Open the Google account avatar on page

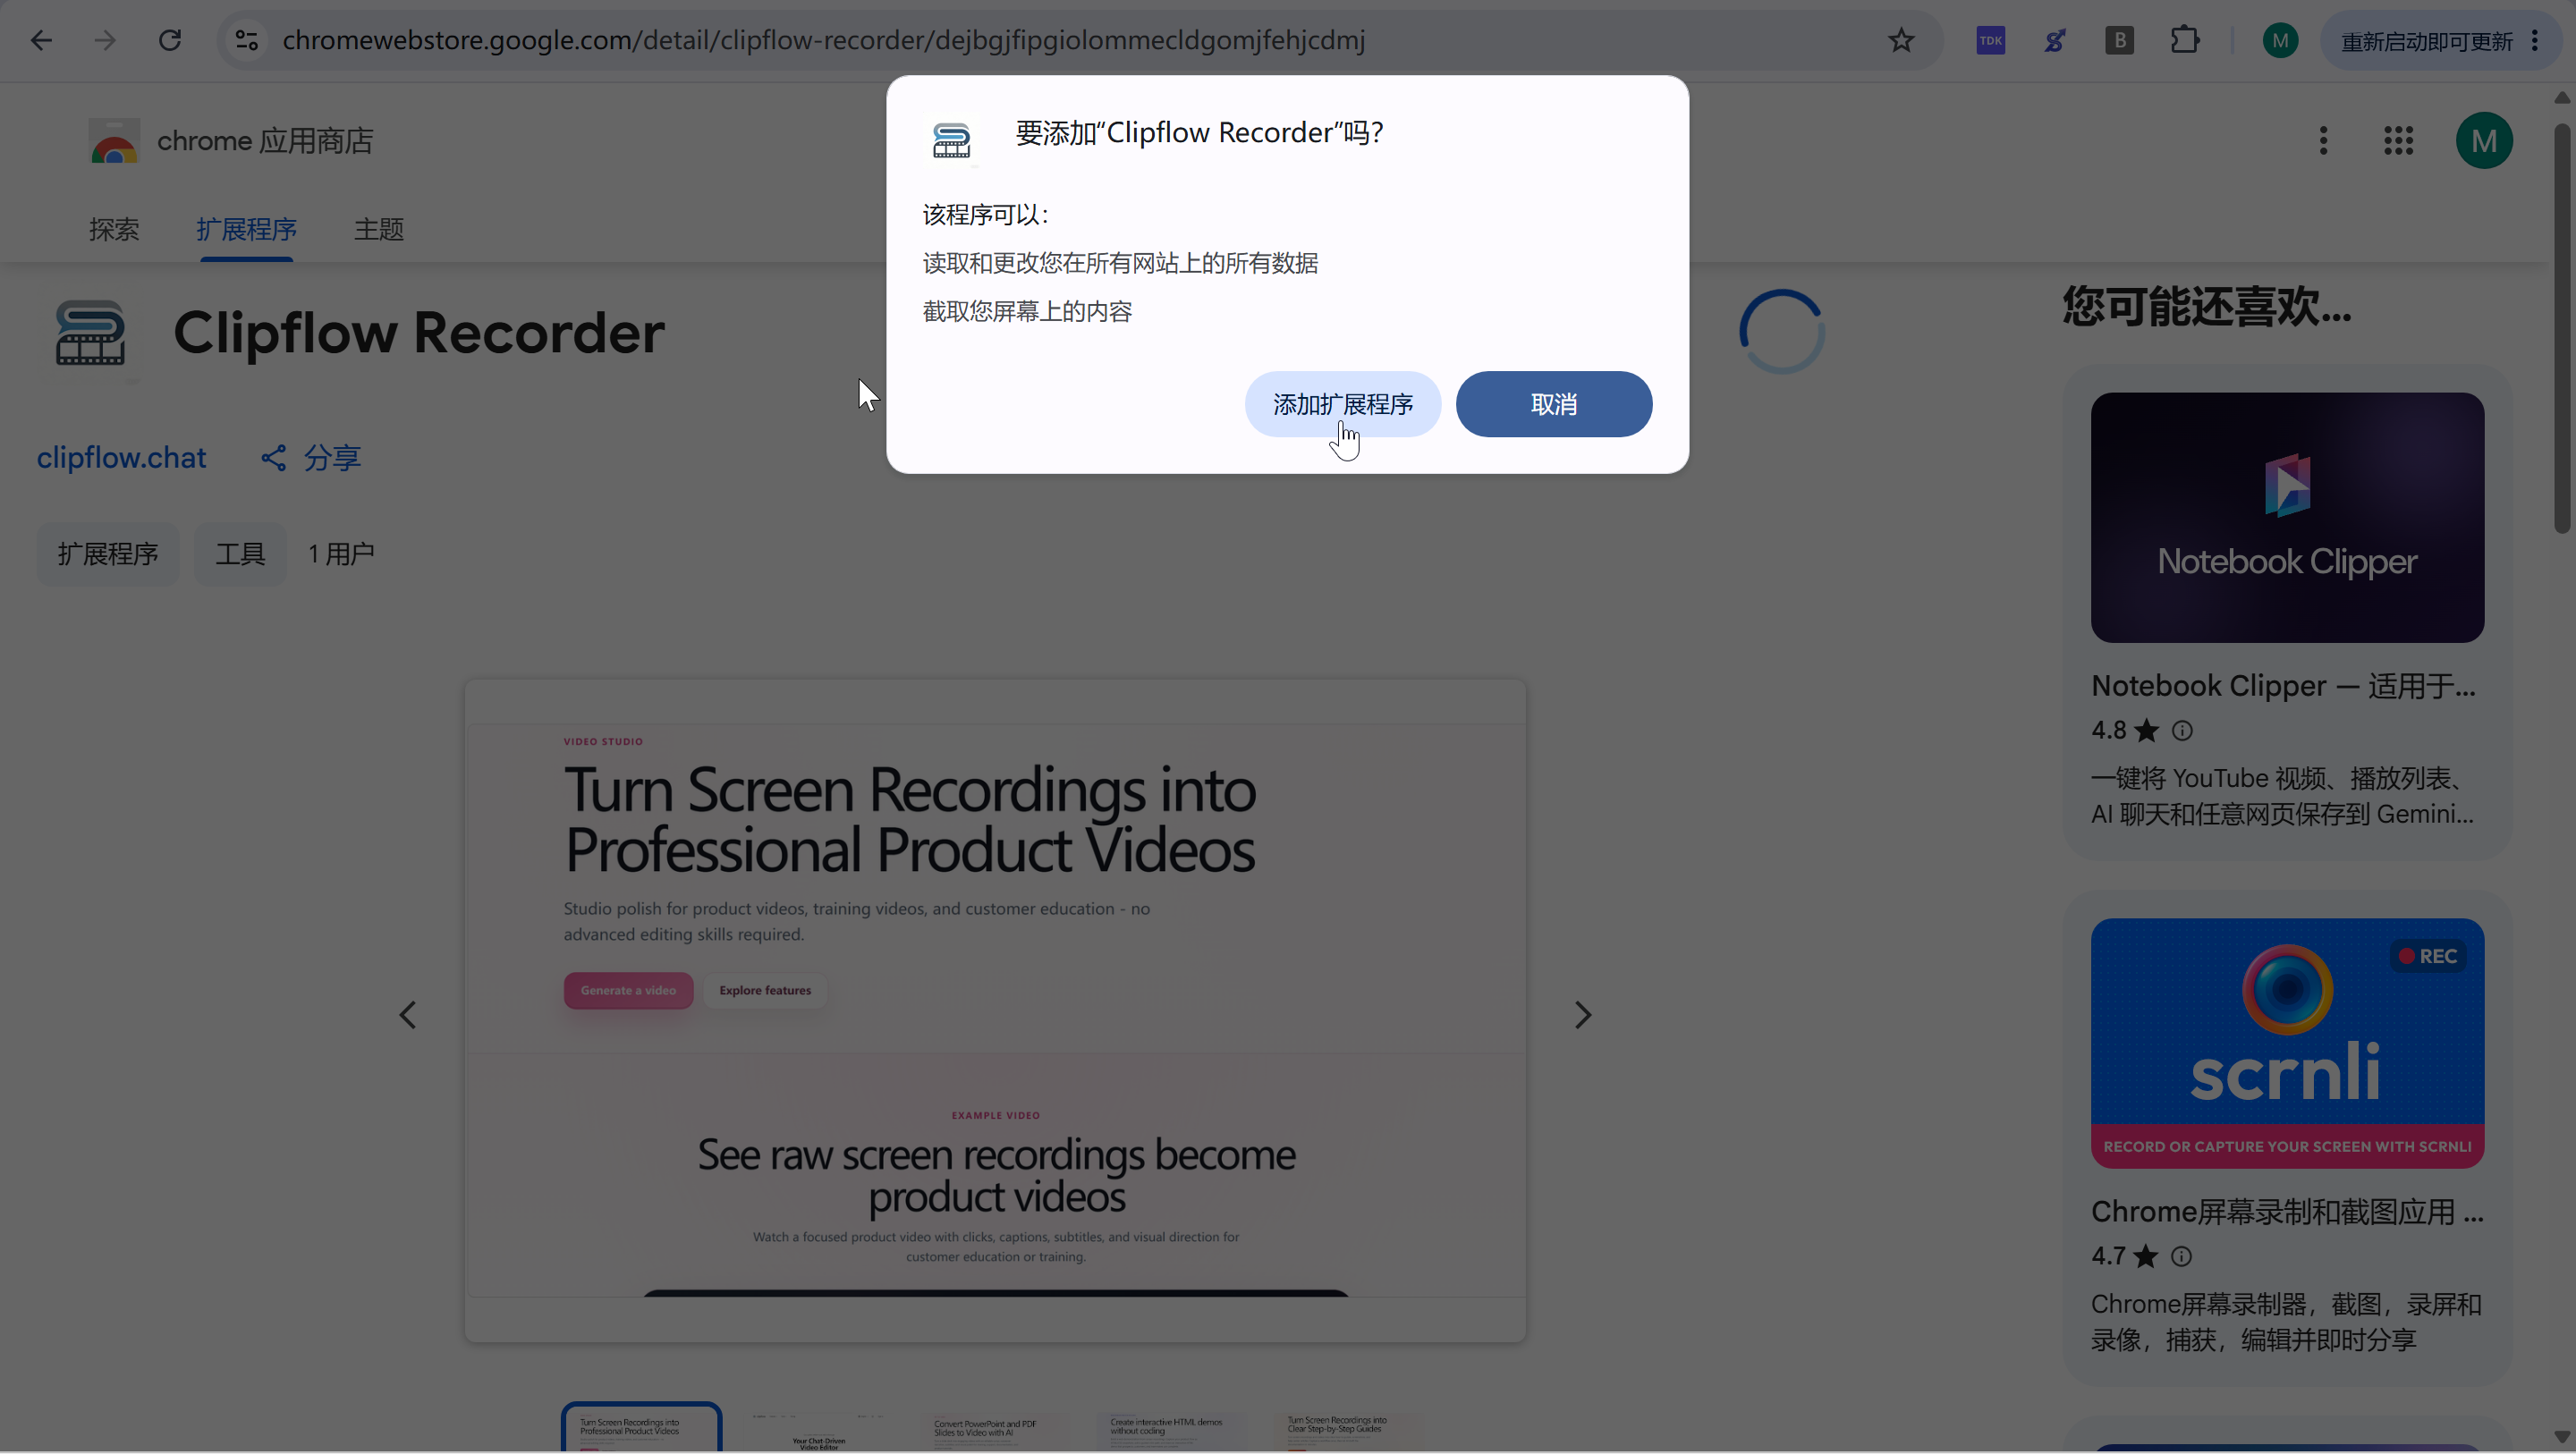click(2484, 140)
